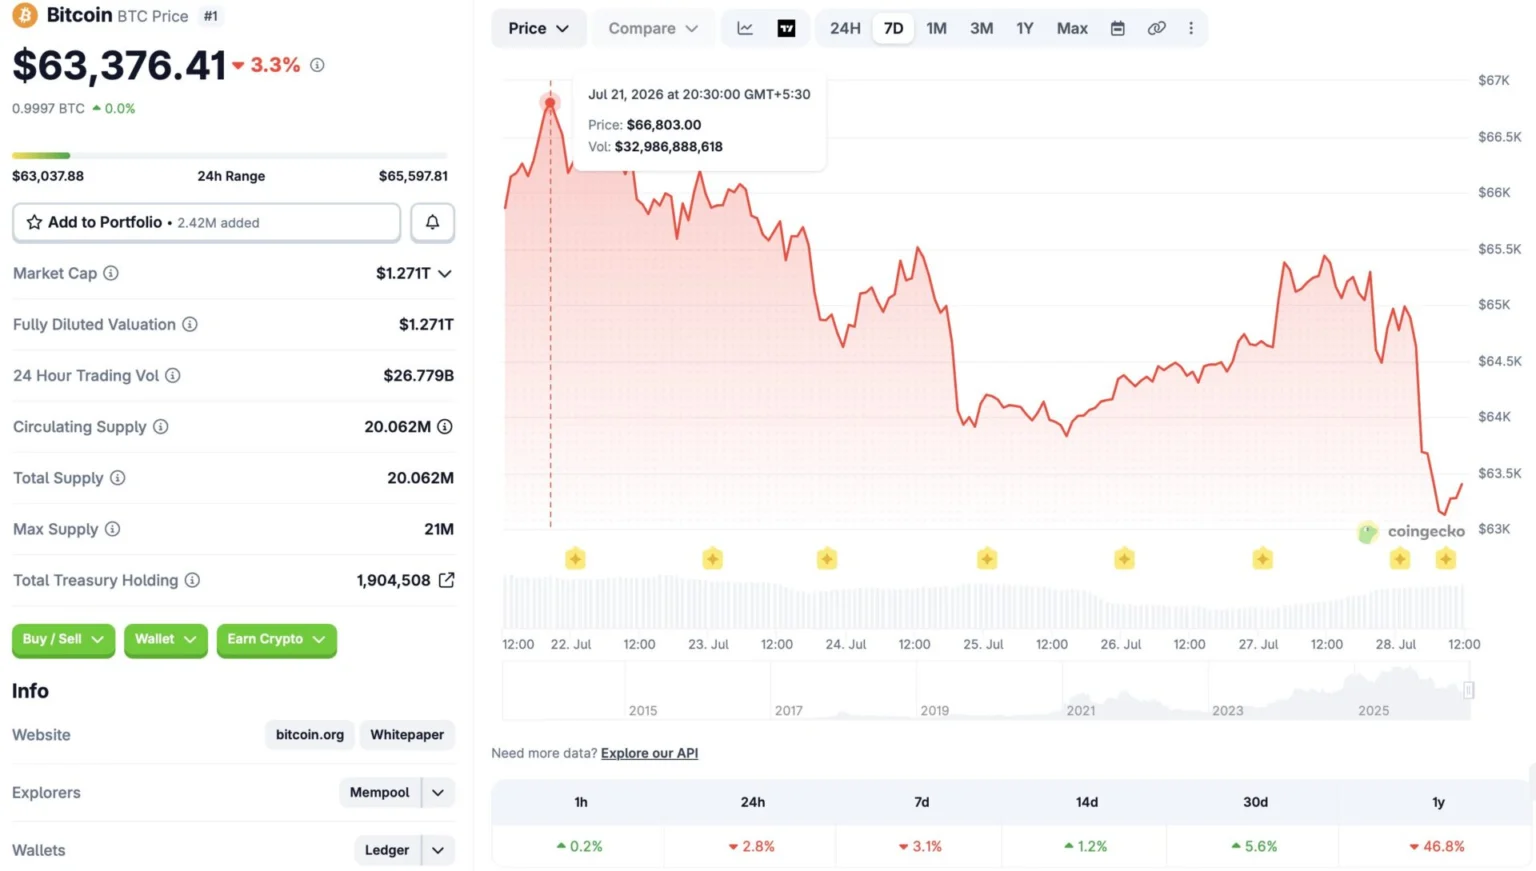Select the Max time range
Viewport: 1536px width, 871px height.
(1072, 28)
